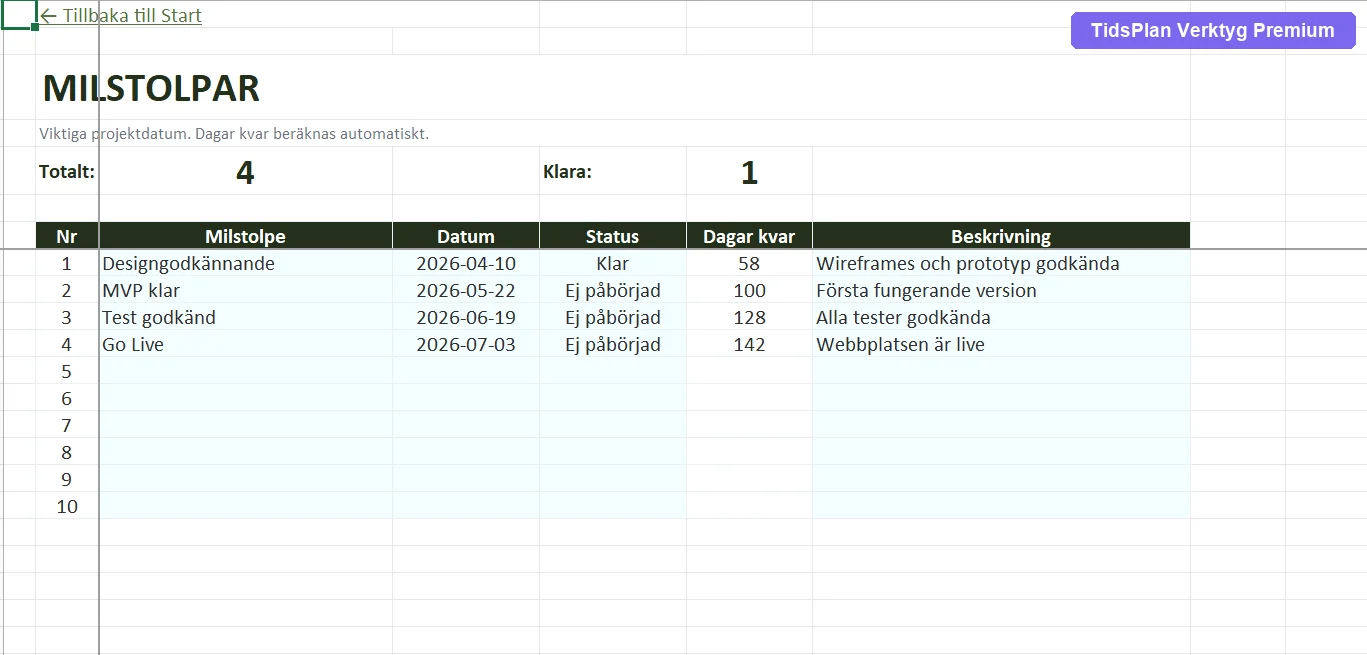Click the Totalt count value 4
Screen dimensions: 1367x655
[x=245, y=172]
